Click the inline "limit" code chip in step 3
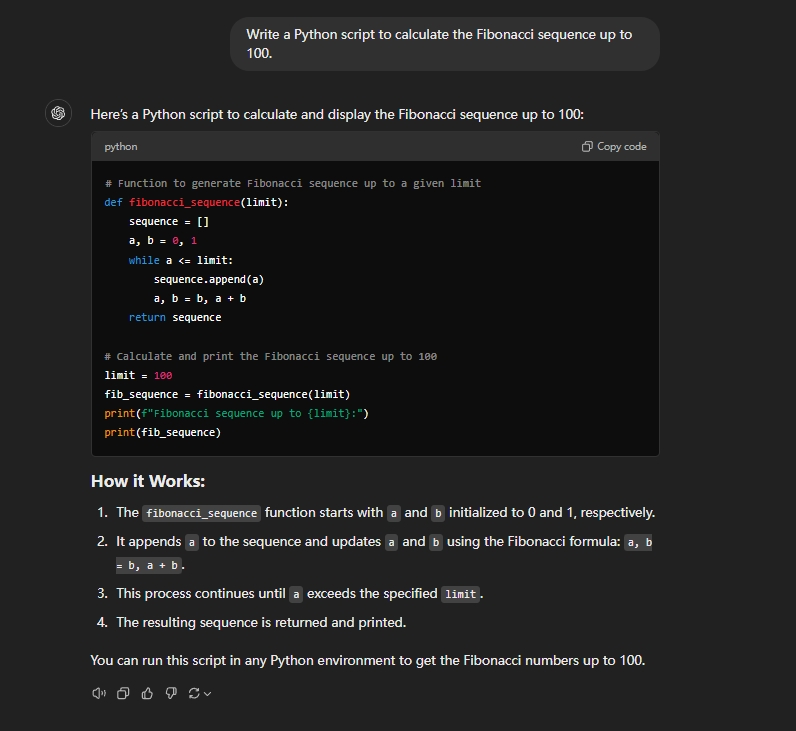 point(460,594)
